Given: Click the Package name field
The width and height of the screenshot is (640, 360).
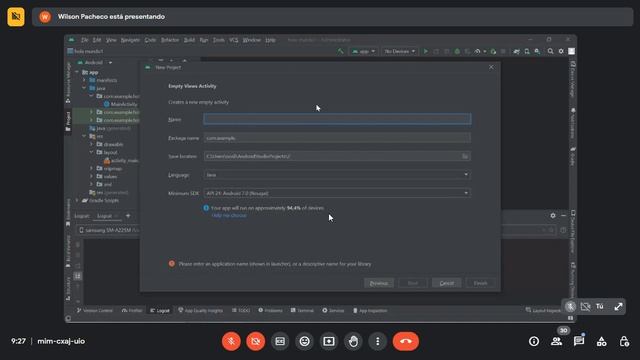Looking at the screenshot, I should [x=337, y=138].
